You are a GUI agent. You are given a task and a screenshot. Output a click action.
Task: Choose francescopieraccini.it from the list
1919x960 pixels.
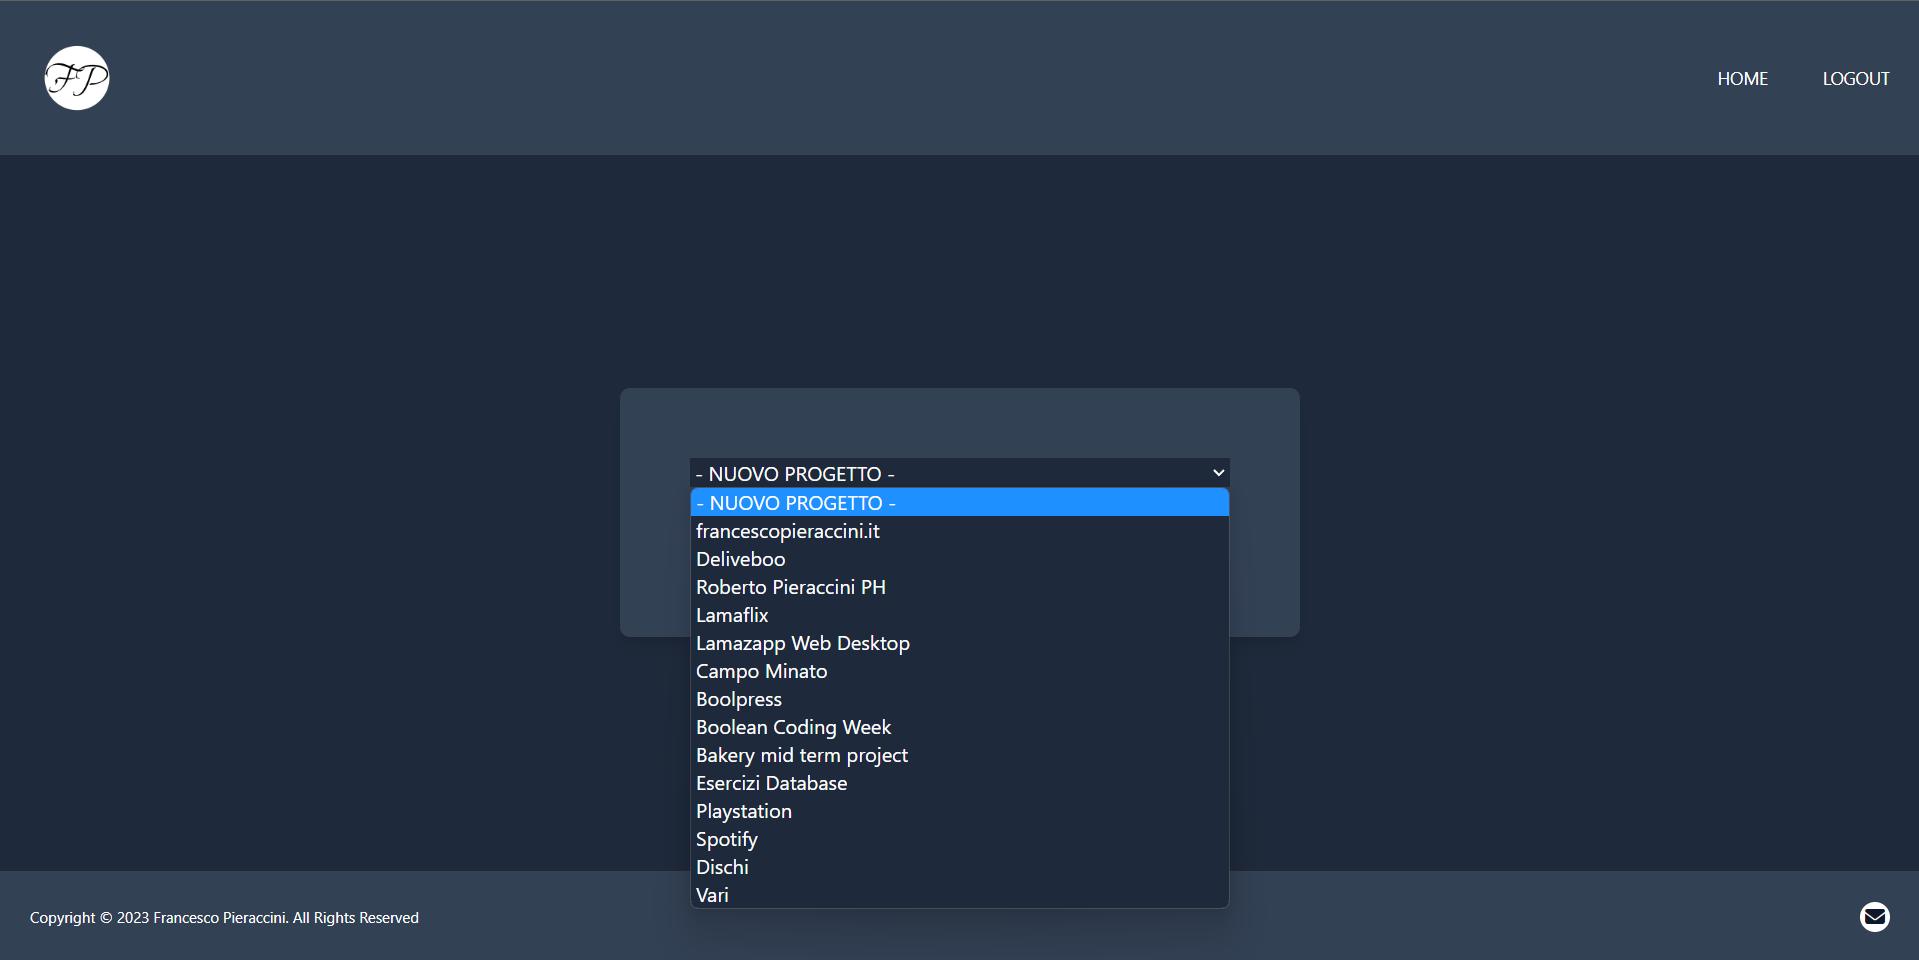(x=959, y=531)
